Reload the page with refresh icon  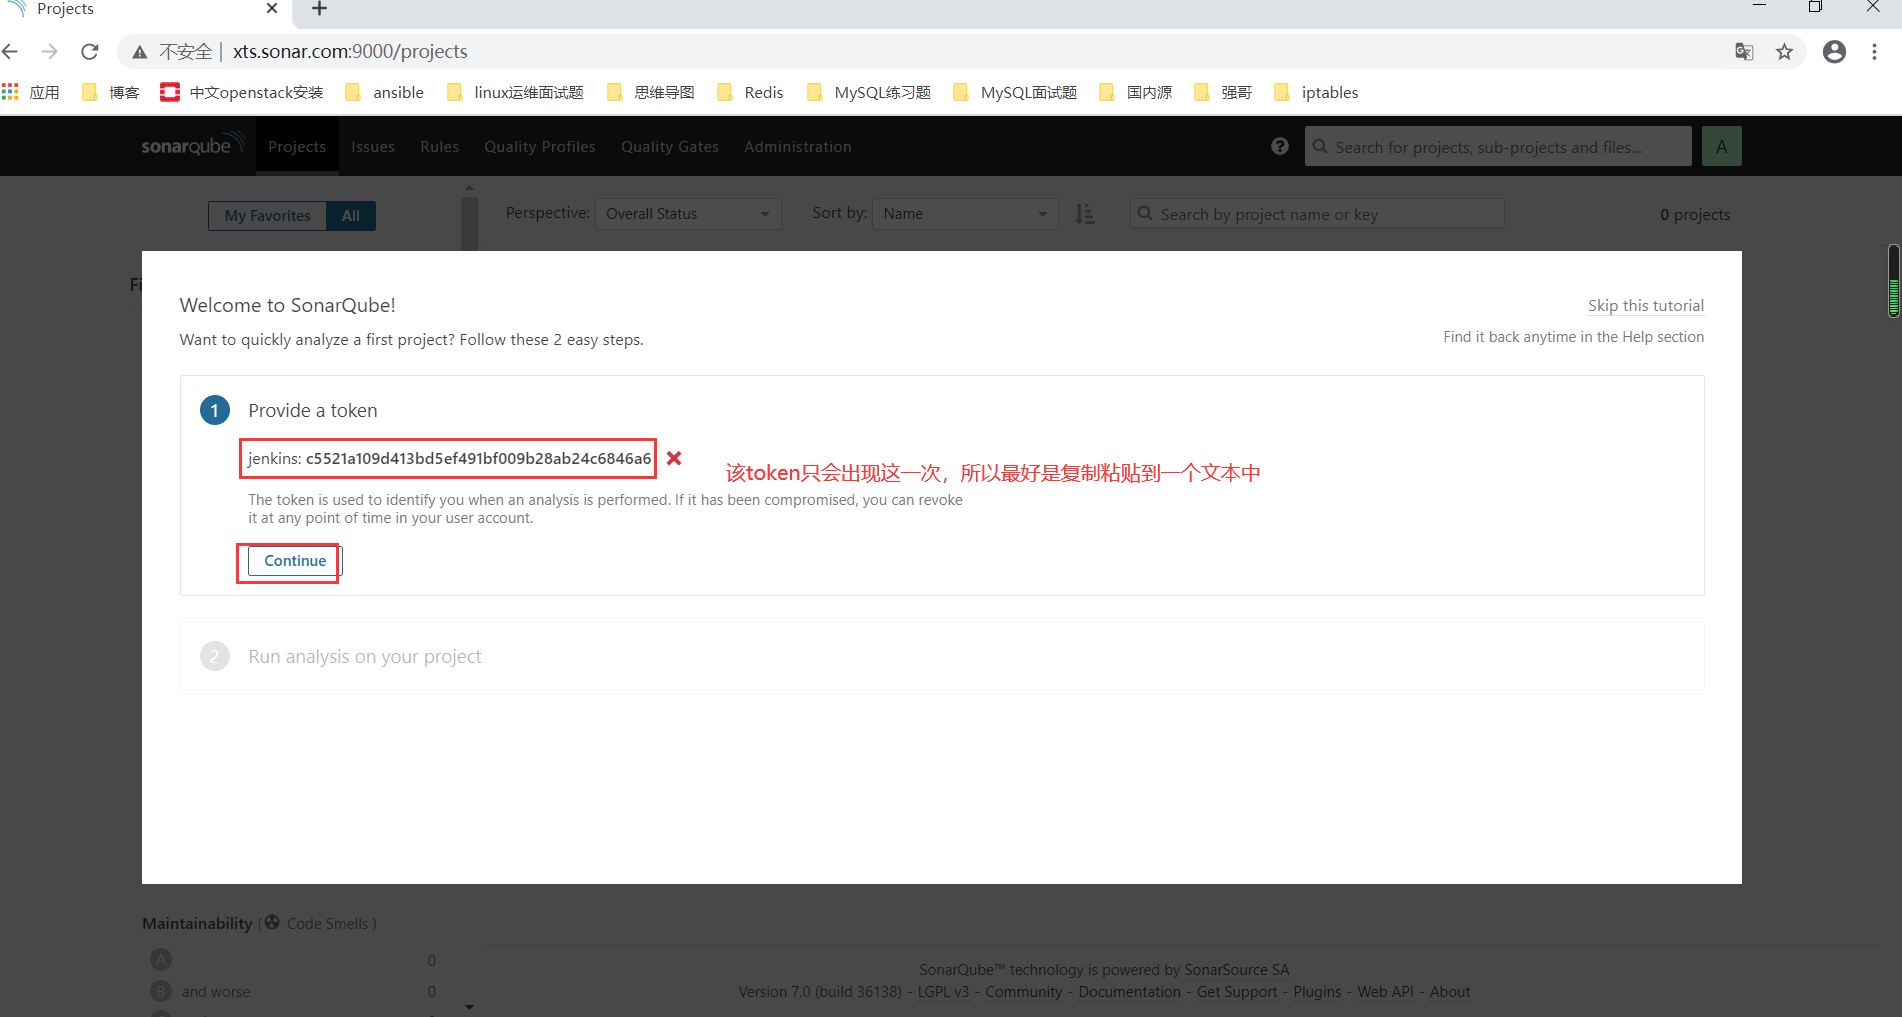click(x=90, y=51)
